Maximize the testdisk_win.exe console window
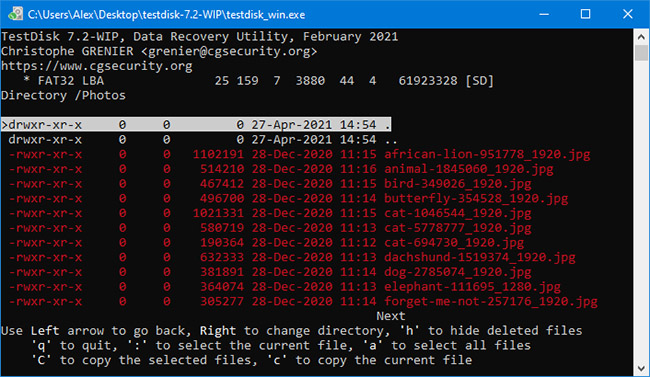The height and width of the screenshot is (377, 650). [x=585, y=14]
